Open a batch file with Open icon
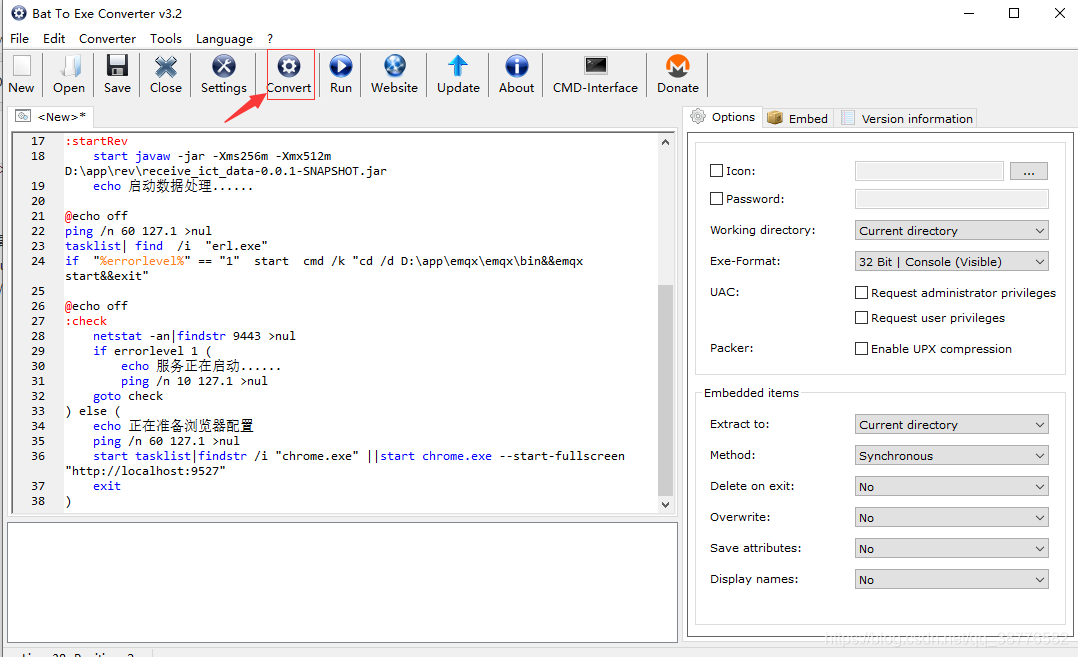The height and width of the screenshot is (657, 1078). click(69, 66)
